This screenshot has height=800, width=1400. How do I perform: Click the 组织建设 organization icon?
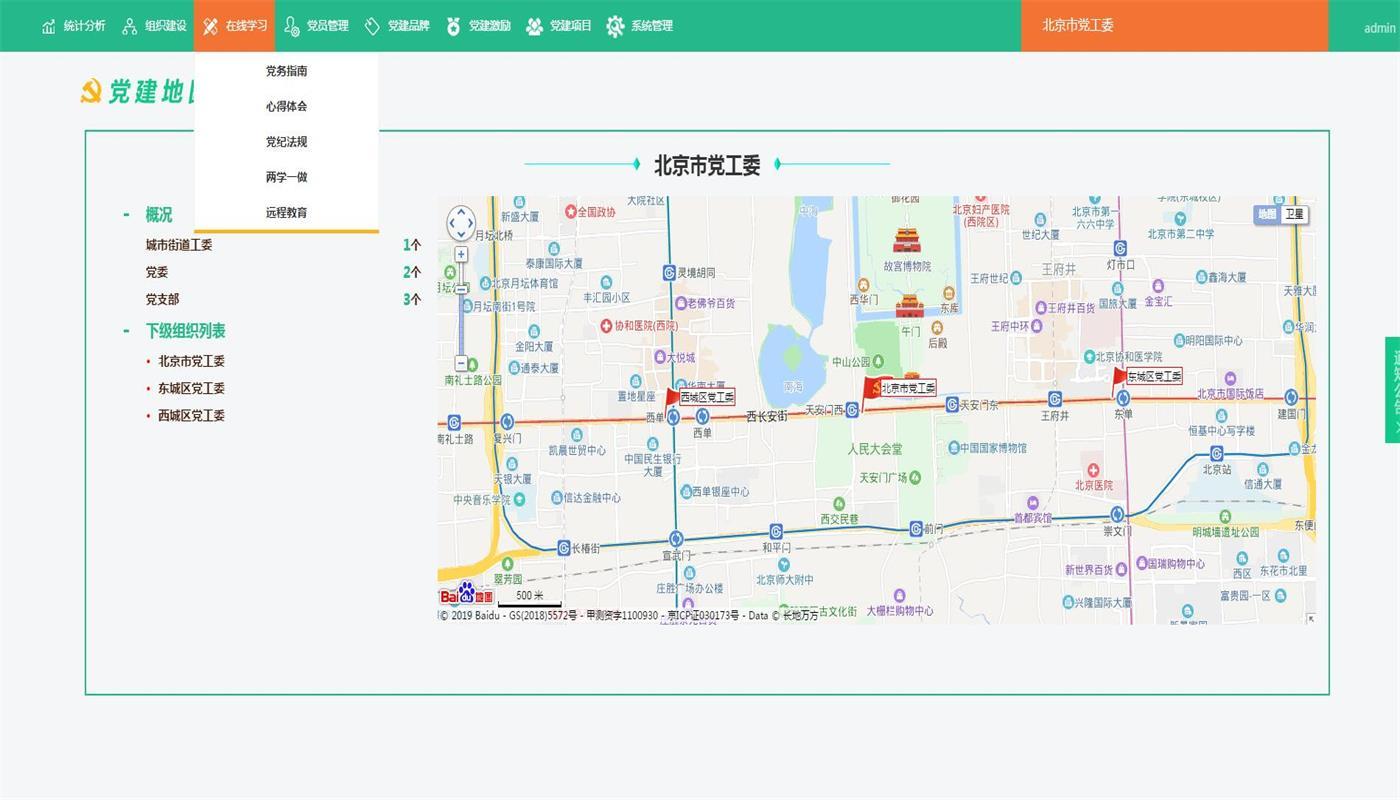pyautogui.click(x=130, y=26)
